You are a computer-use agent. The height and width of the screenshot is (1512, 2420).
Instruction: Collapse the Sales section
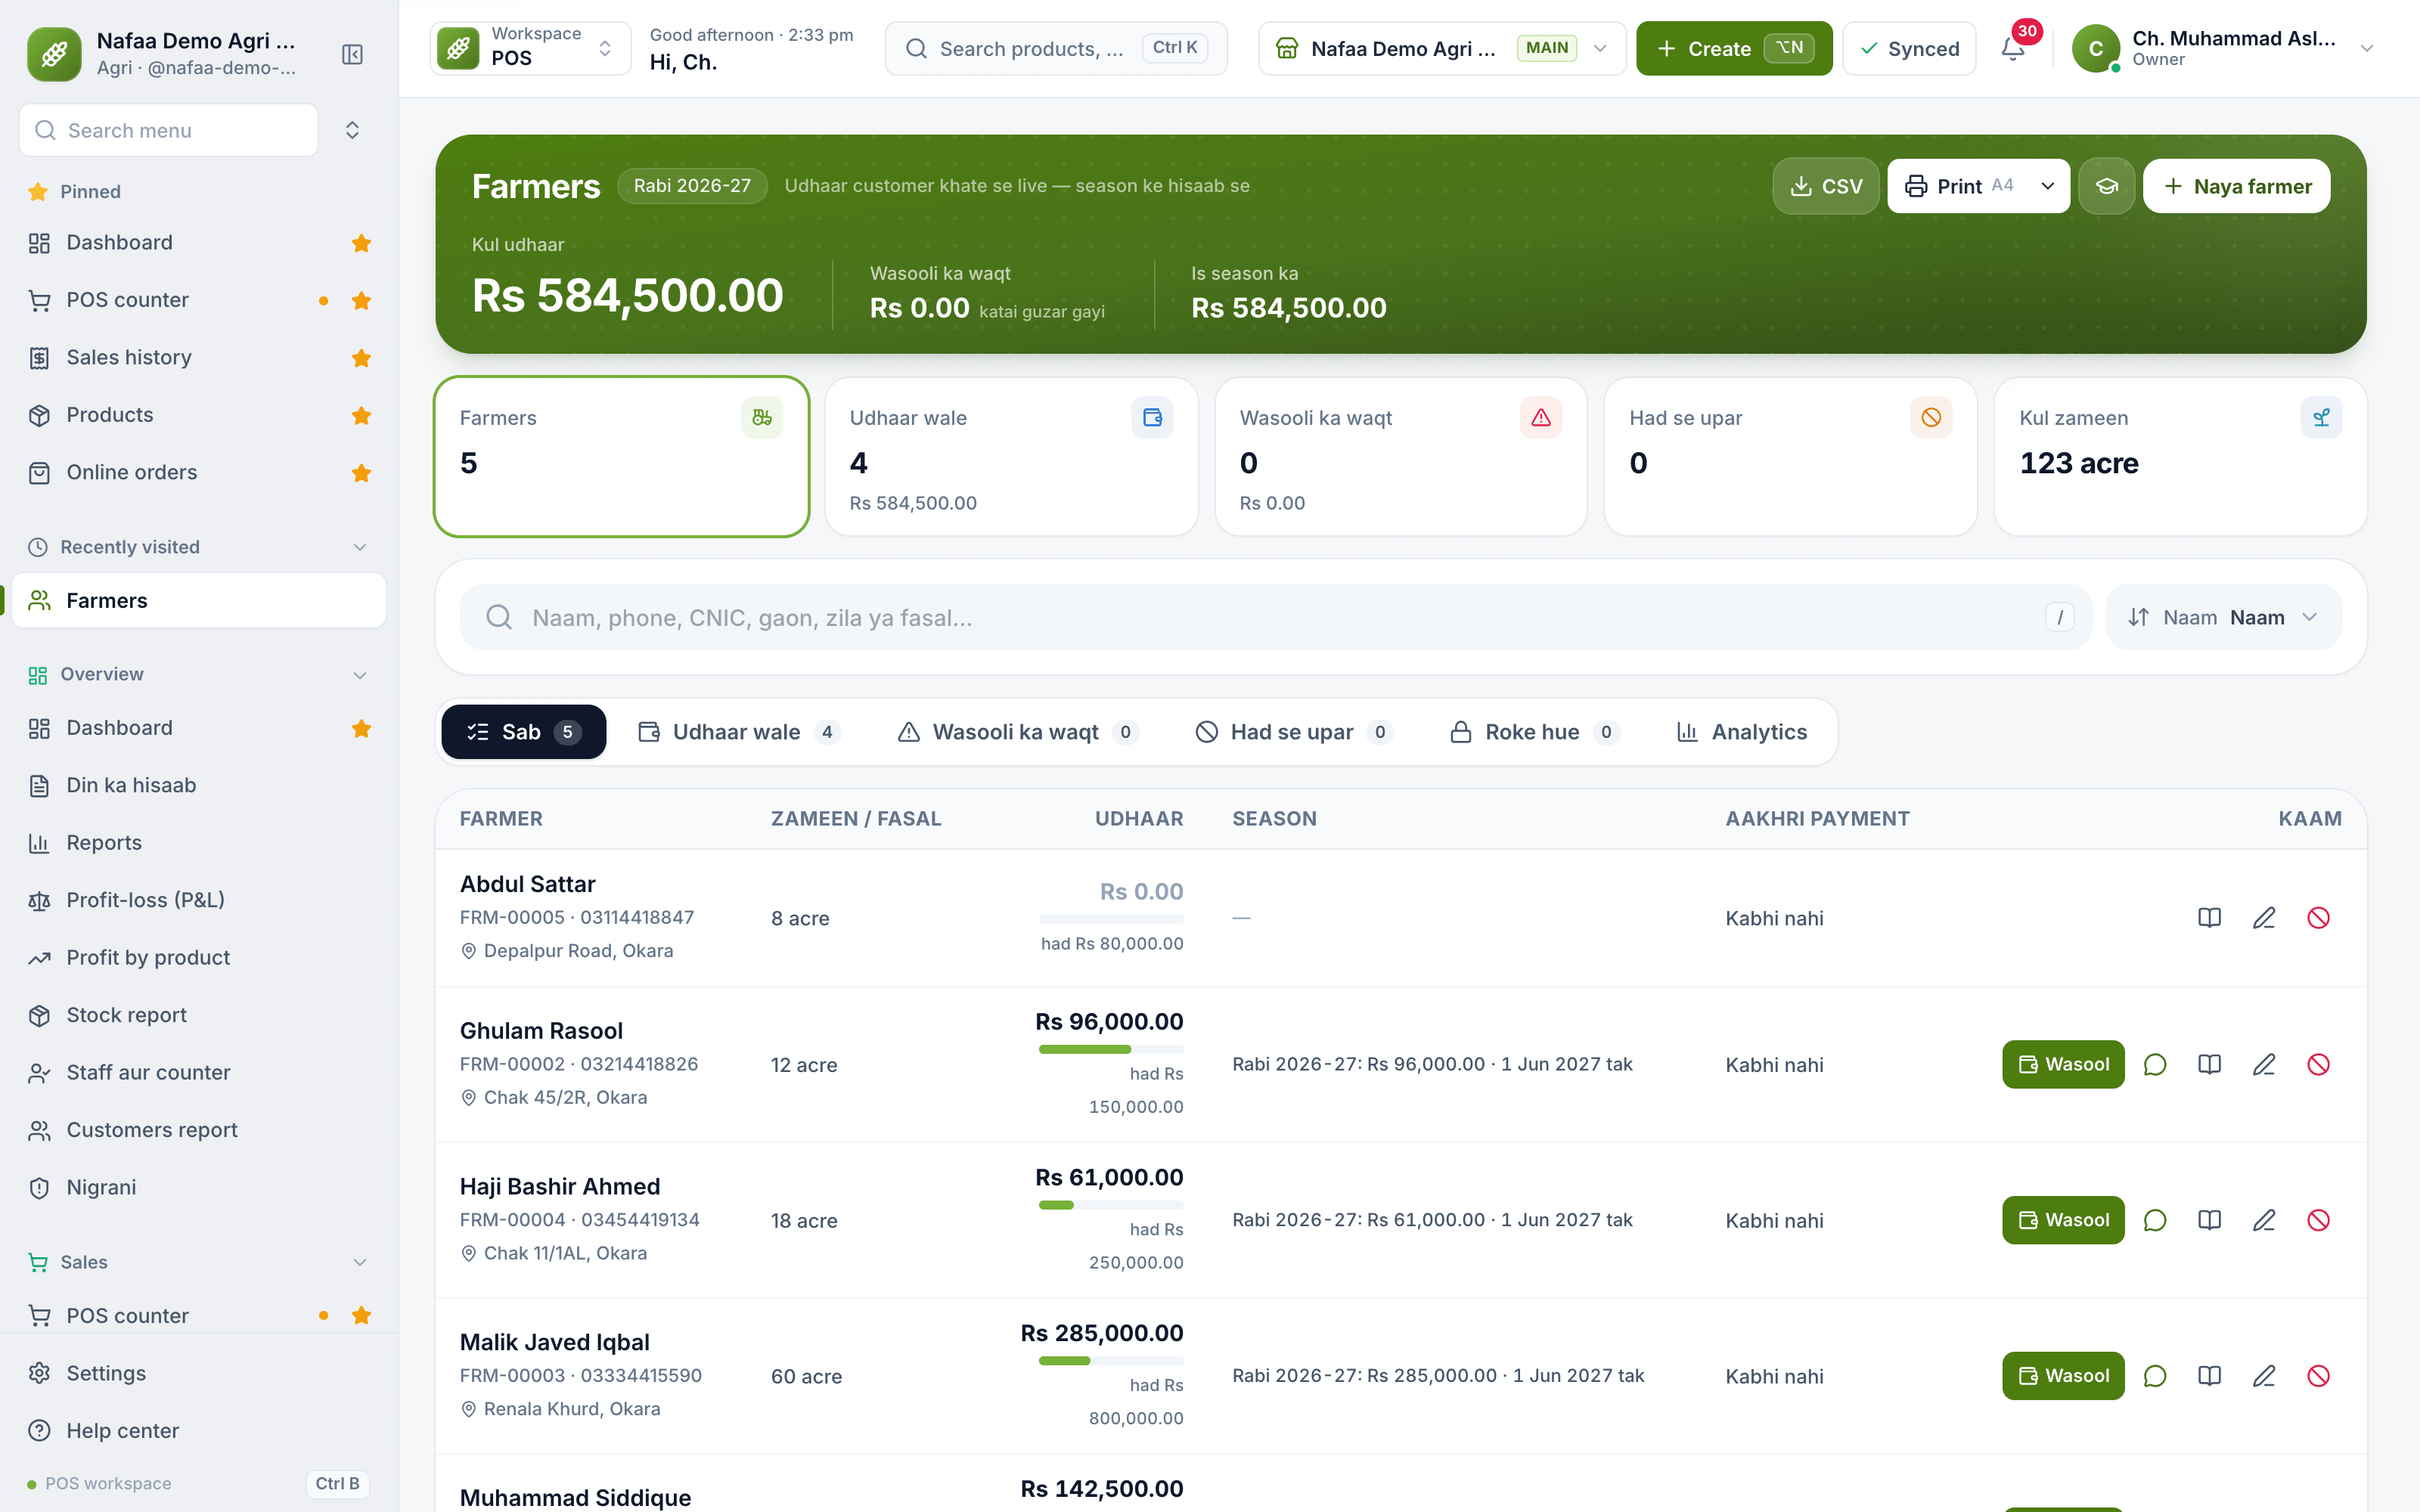tap(360, 1262)
